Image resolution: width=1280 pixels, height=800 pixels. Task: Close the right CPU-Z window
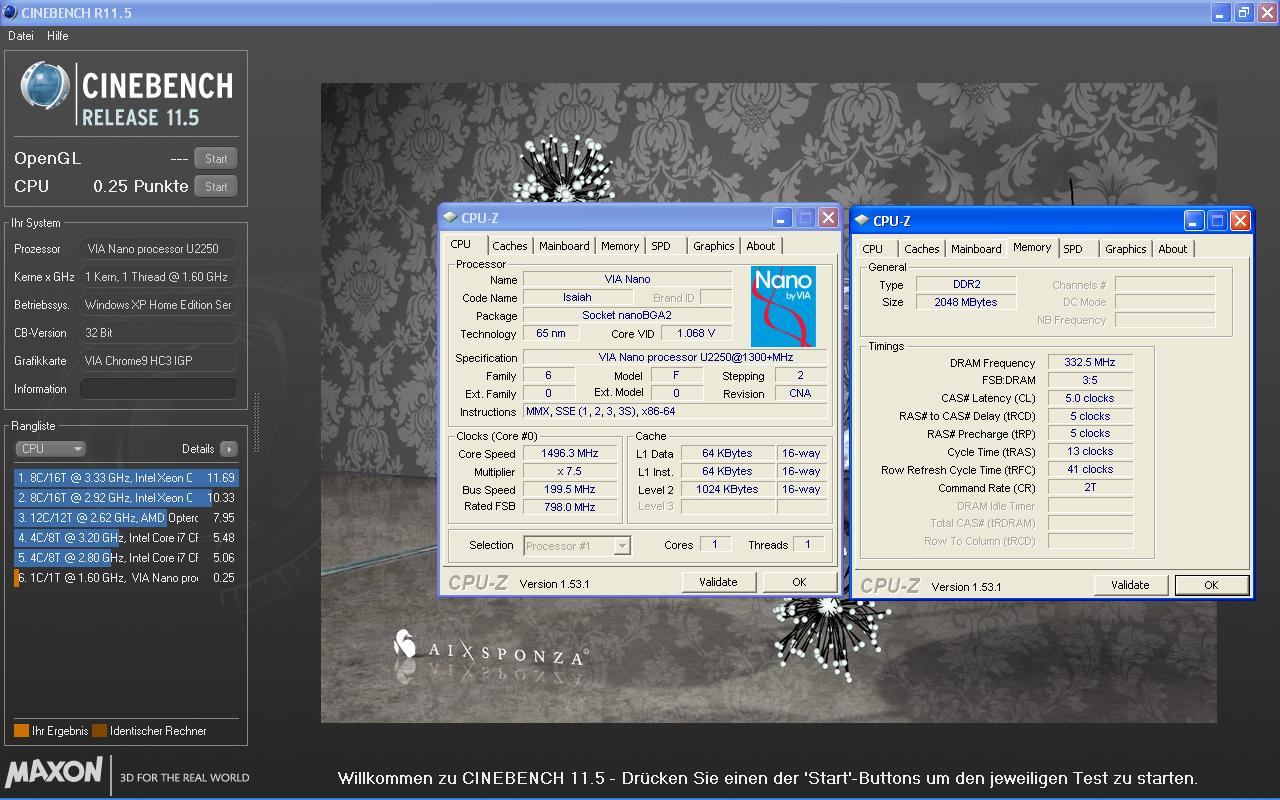pos(1240,221)
